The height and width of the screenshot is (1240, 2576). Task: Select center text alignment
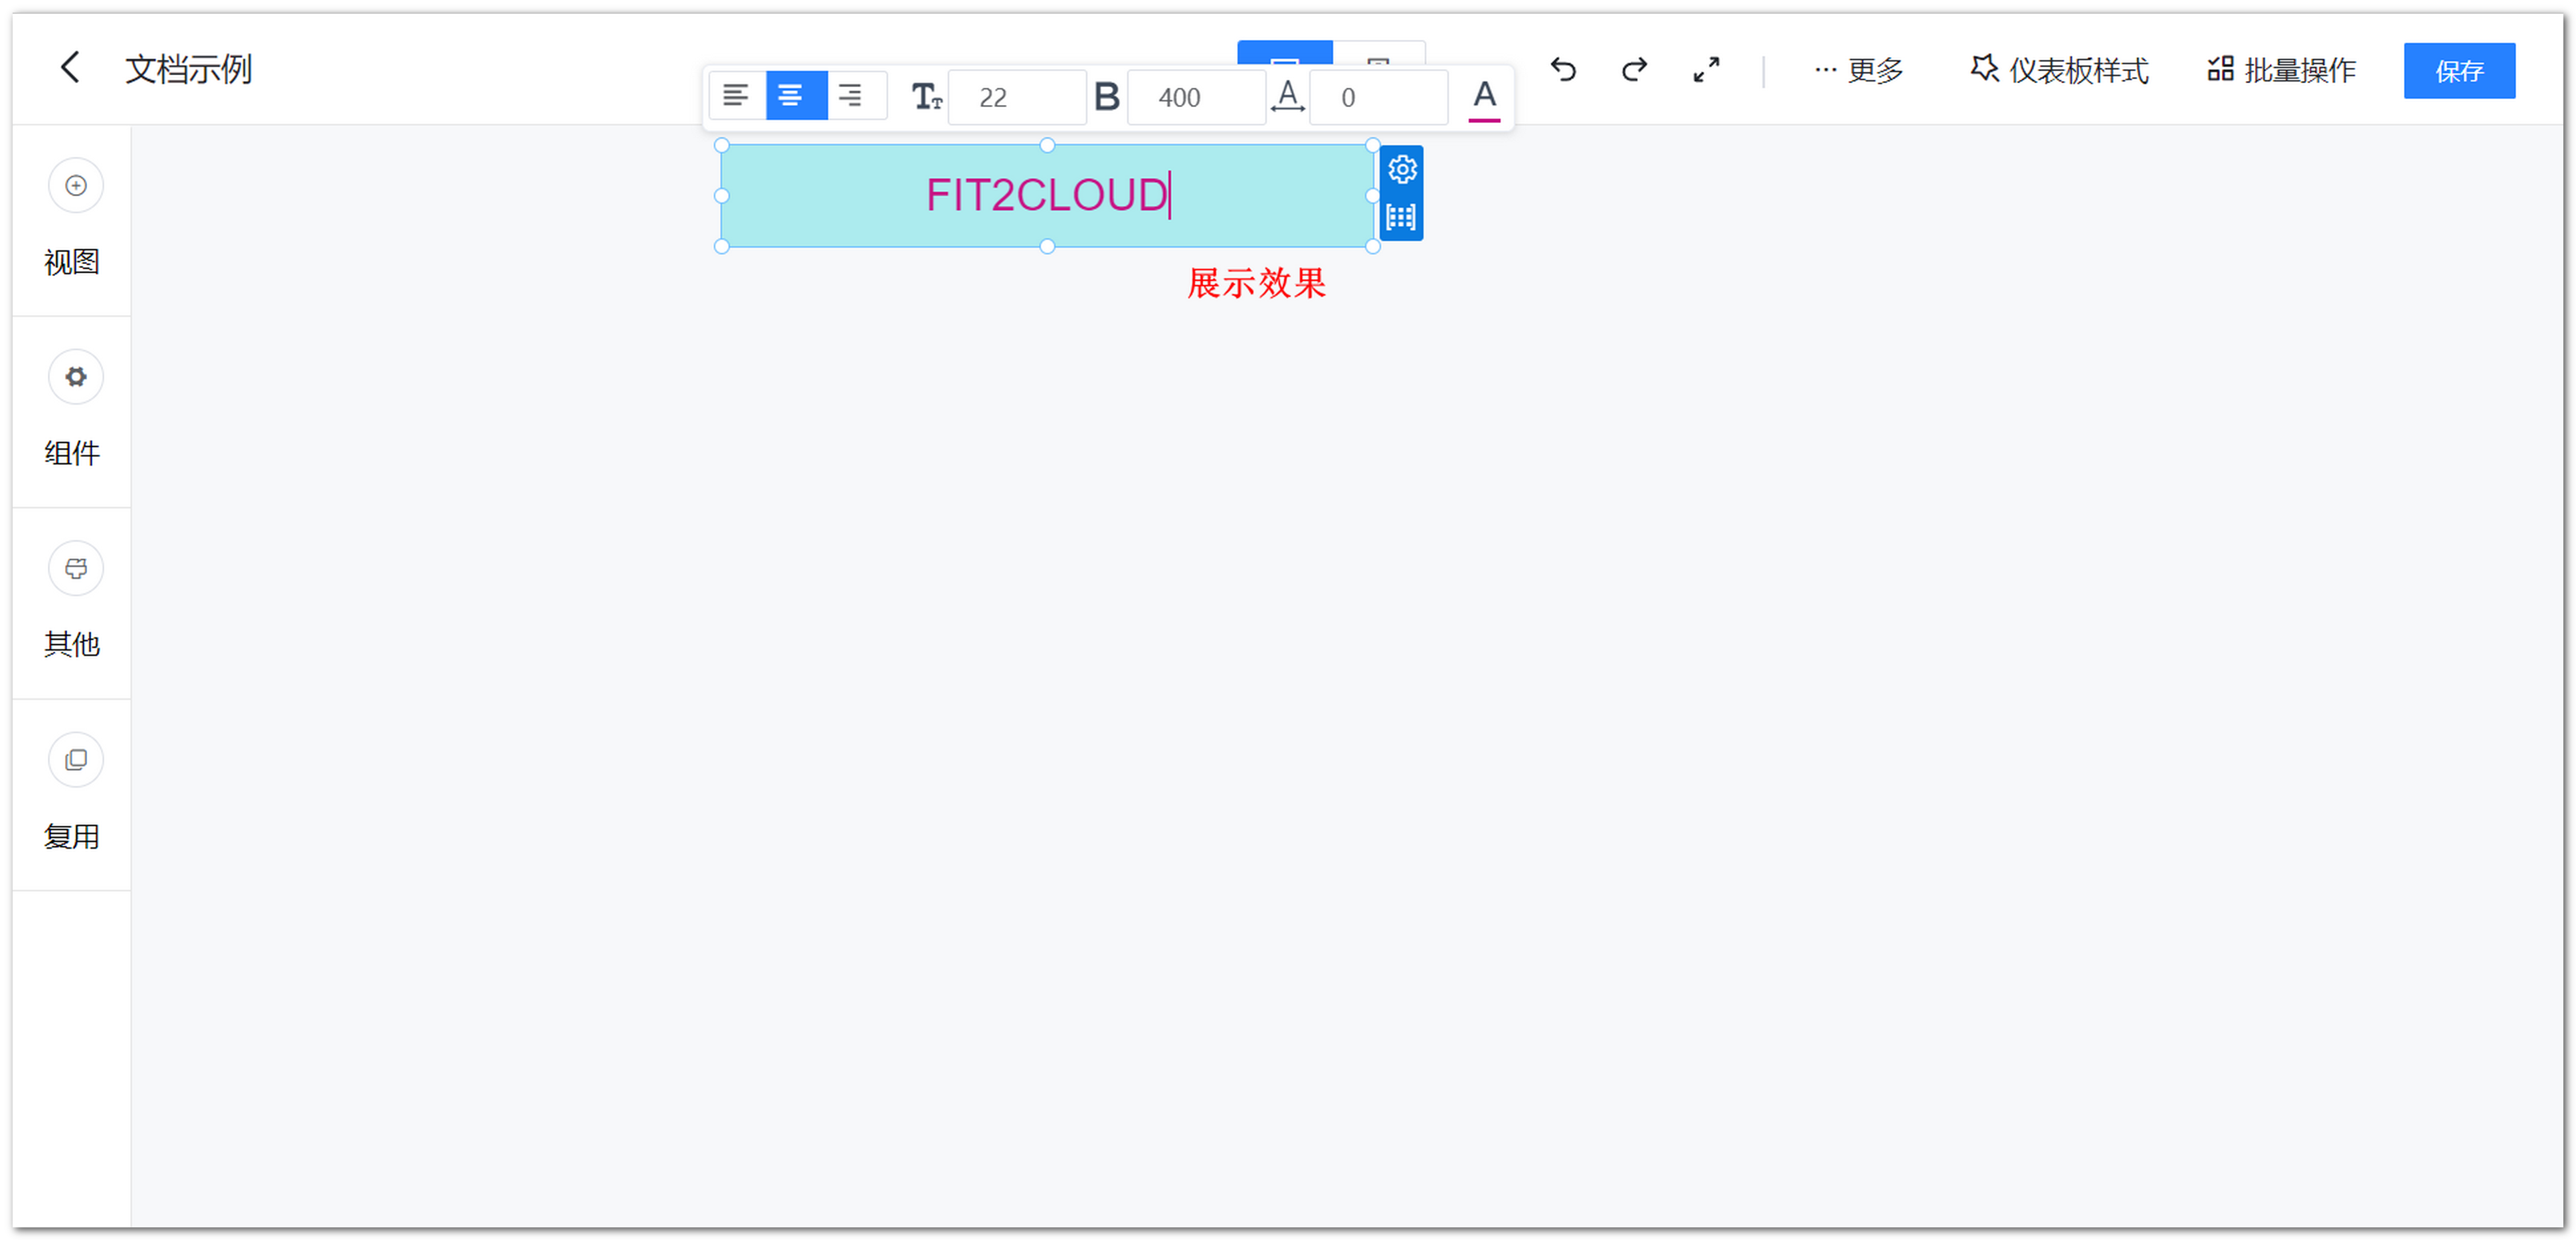click(796, 96)
